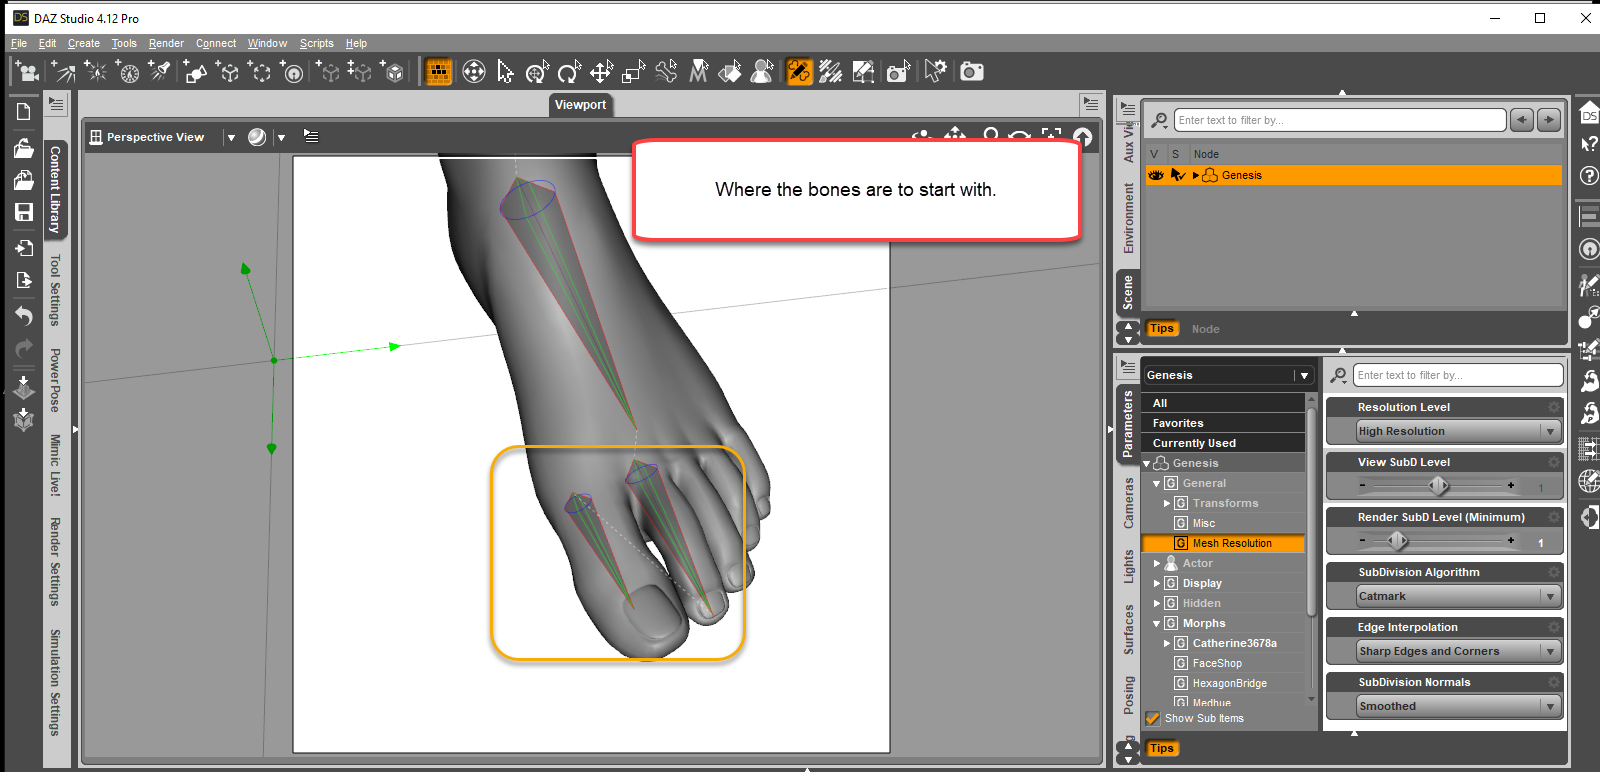1600x772 pixels.
Task: Click the Undo arrow in the side toolbar
Action: [x=24, y=316]
